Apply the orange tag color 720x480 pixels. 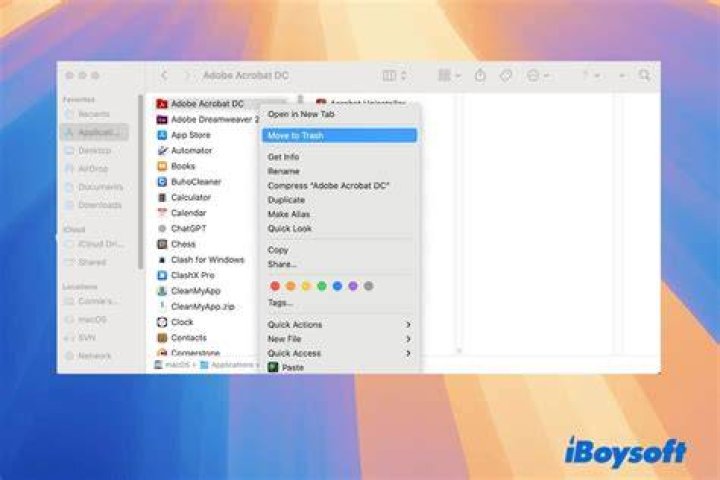click(291, 286)
